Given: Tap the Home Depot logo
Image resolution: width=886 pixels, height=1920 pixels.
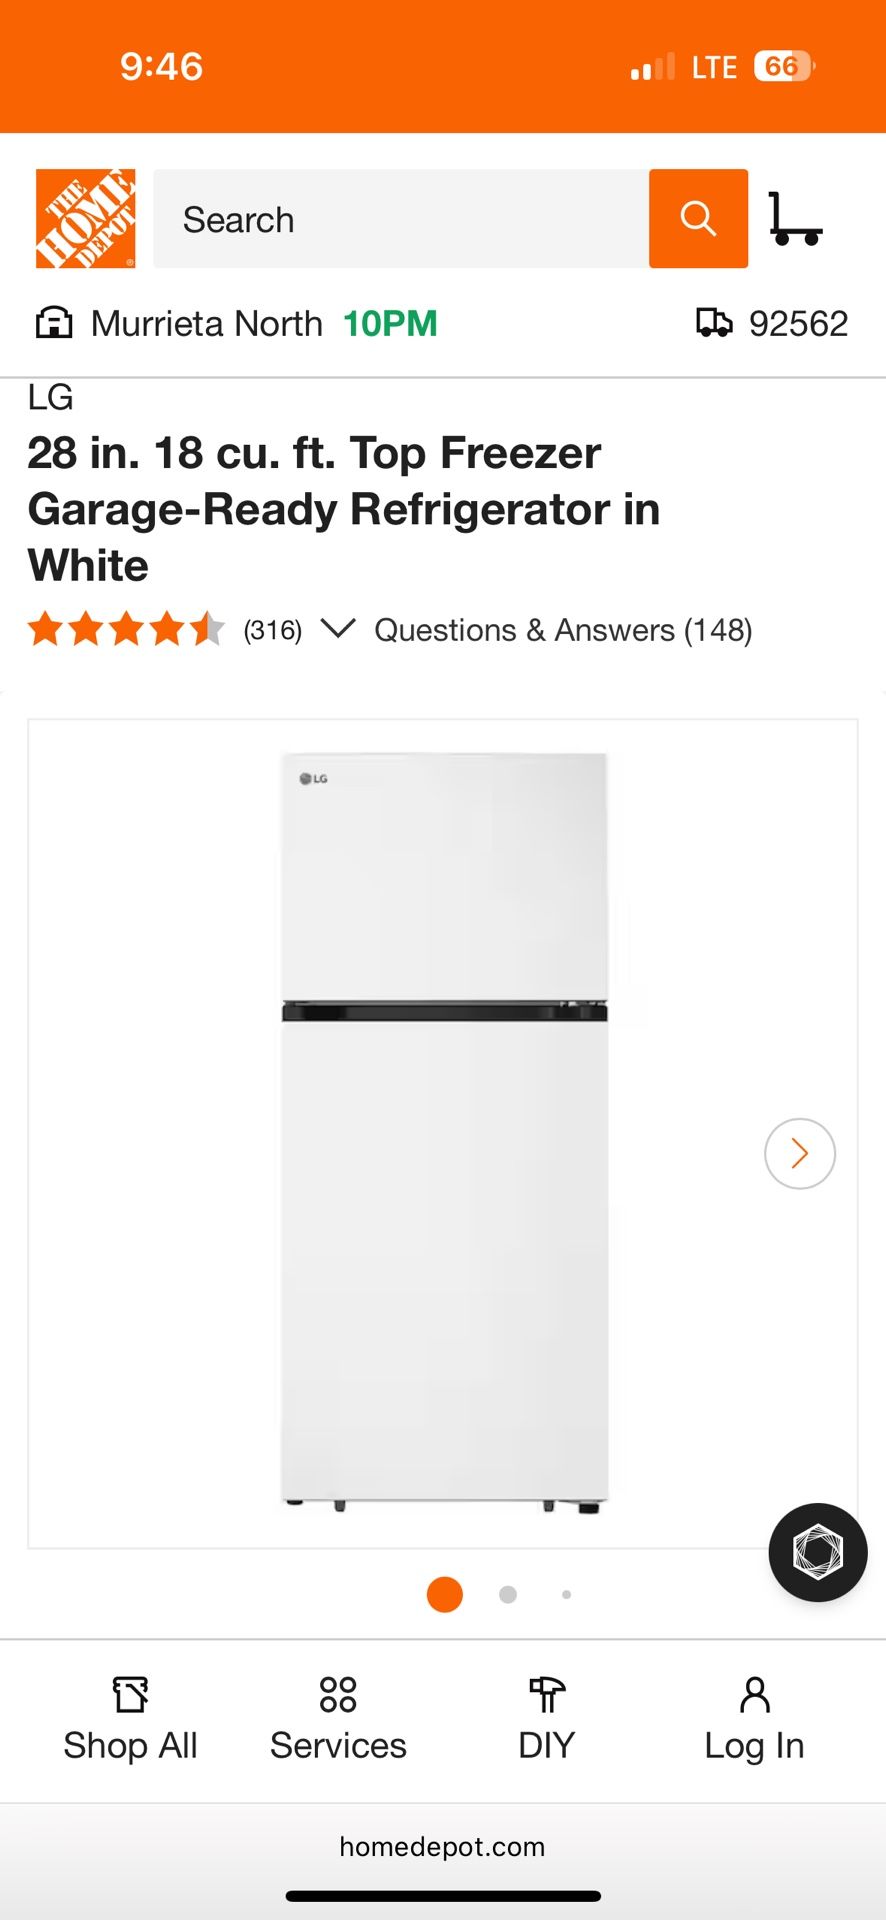Looking at the screenshot, I should pos(86,218).
